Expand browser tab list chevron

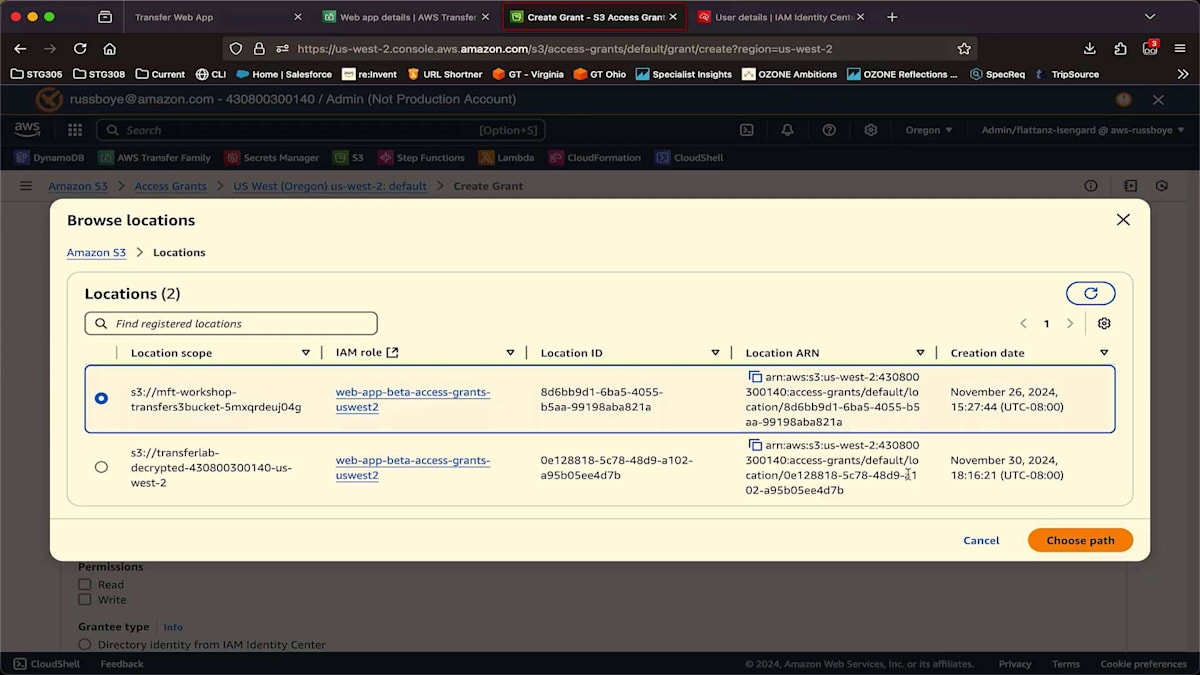click(1150, 17)
